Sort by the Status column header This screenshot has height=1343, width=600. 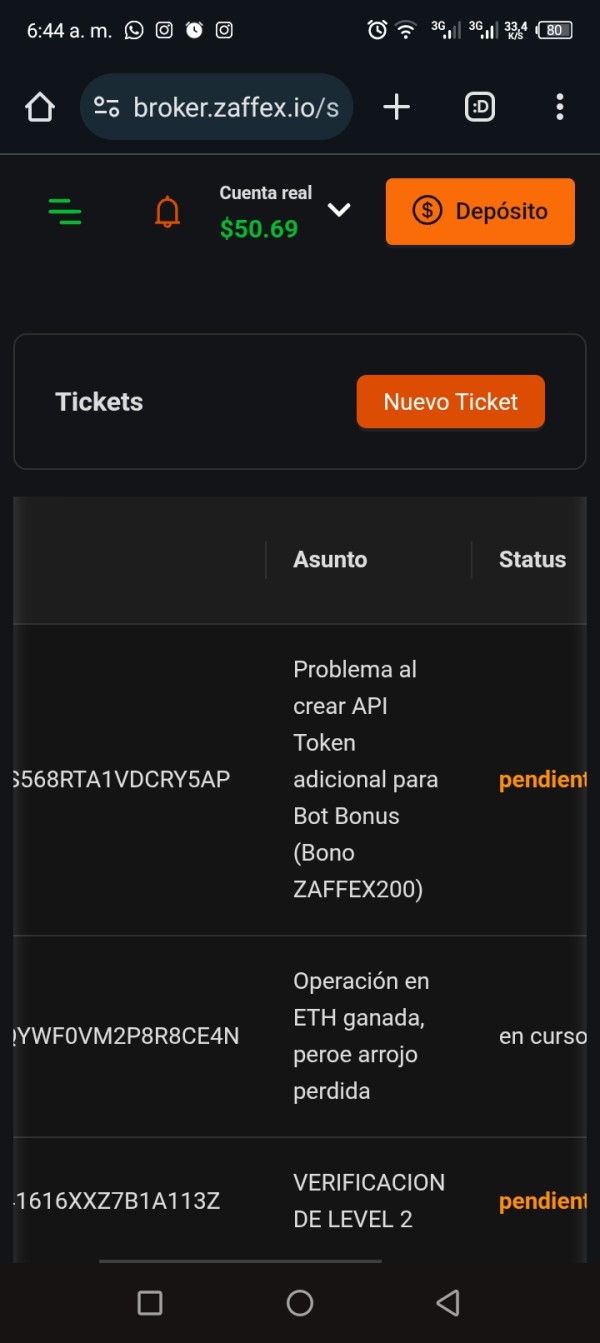532,560
